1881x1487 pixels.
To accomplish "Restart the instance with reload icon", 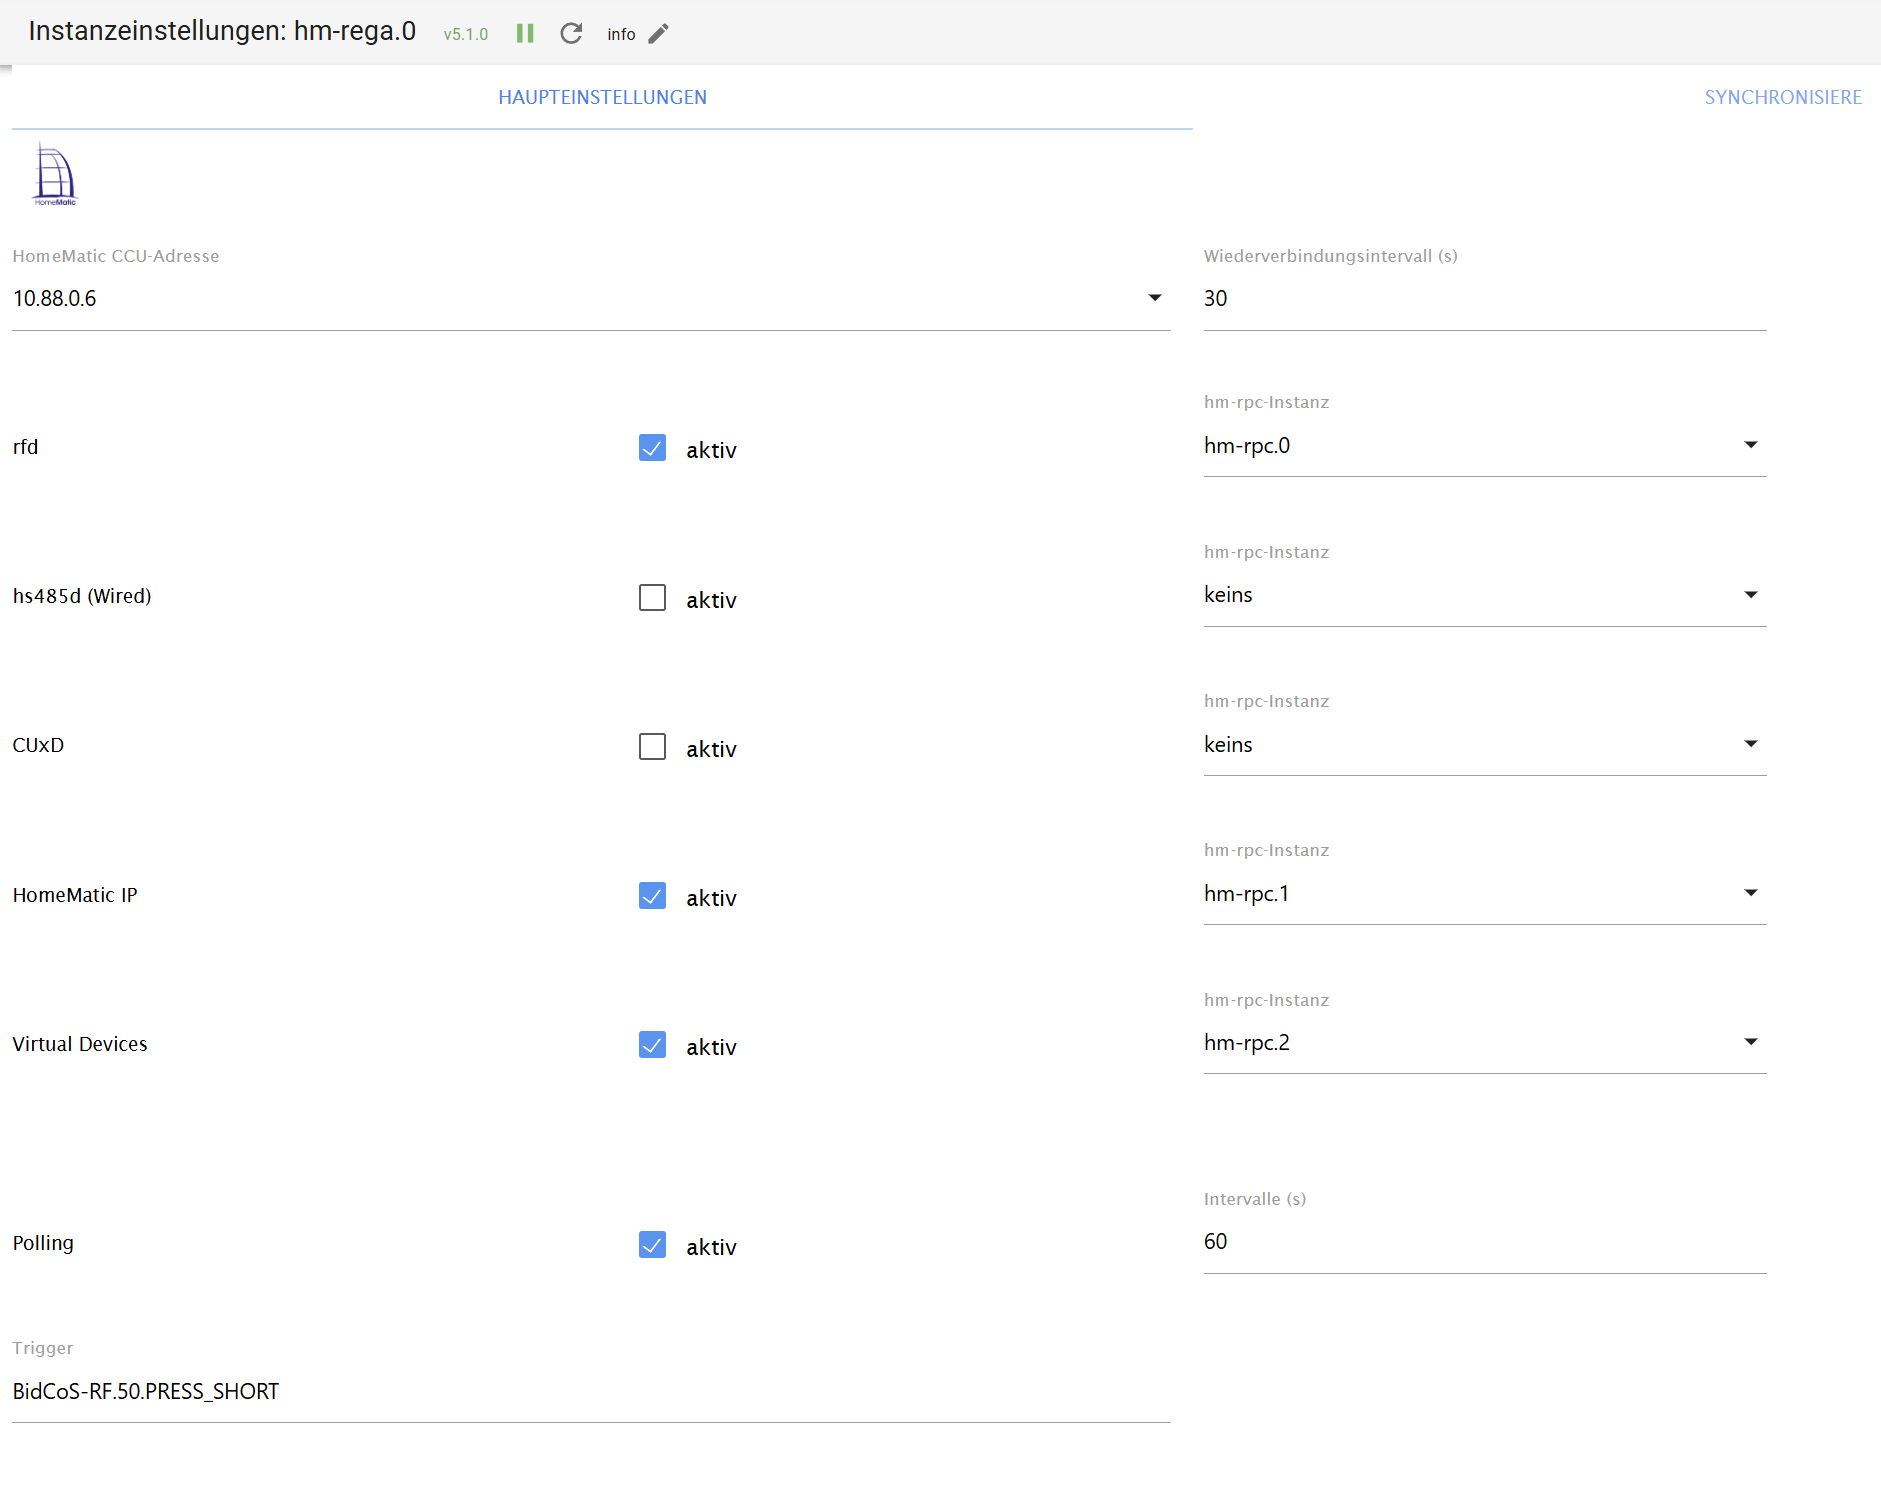I will pyautogui.click(x=571, y=34).
